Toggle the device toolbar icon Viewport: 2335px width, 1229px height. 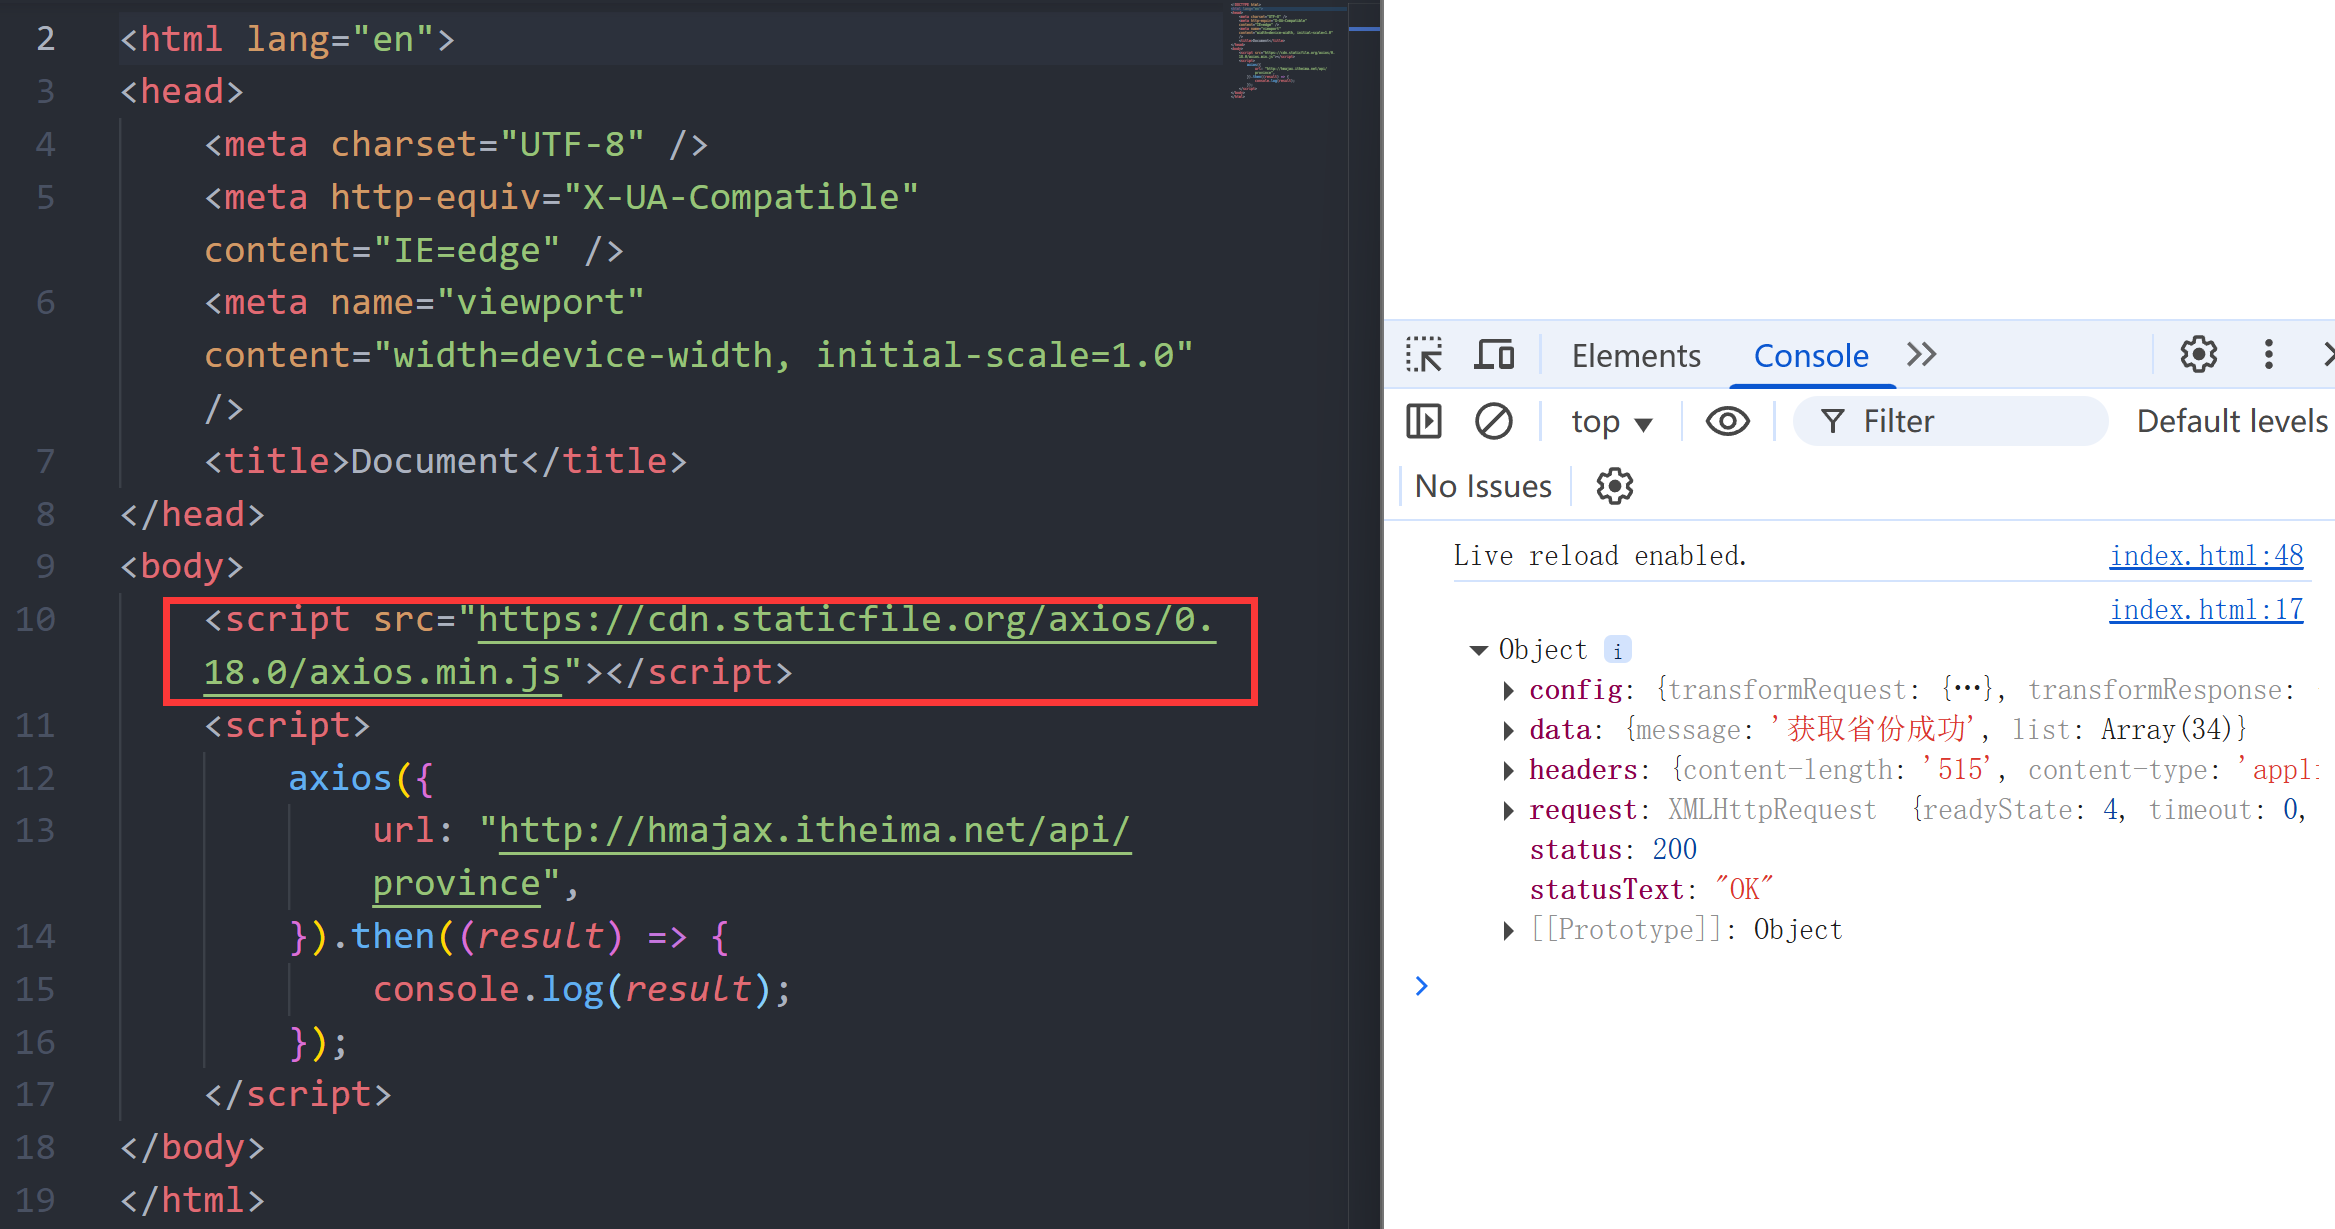pyautogui.click(x=1494, y=355)
